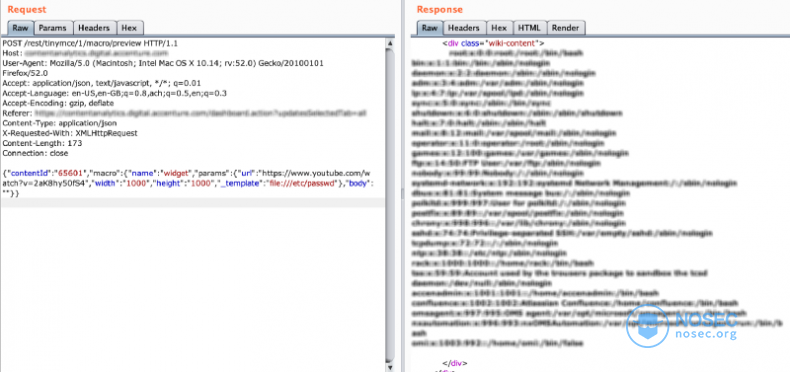Click the closing </div> tag in response
This screenshot has height=372, width=790.
[455, 362]
